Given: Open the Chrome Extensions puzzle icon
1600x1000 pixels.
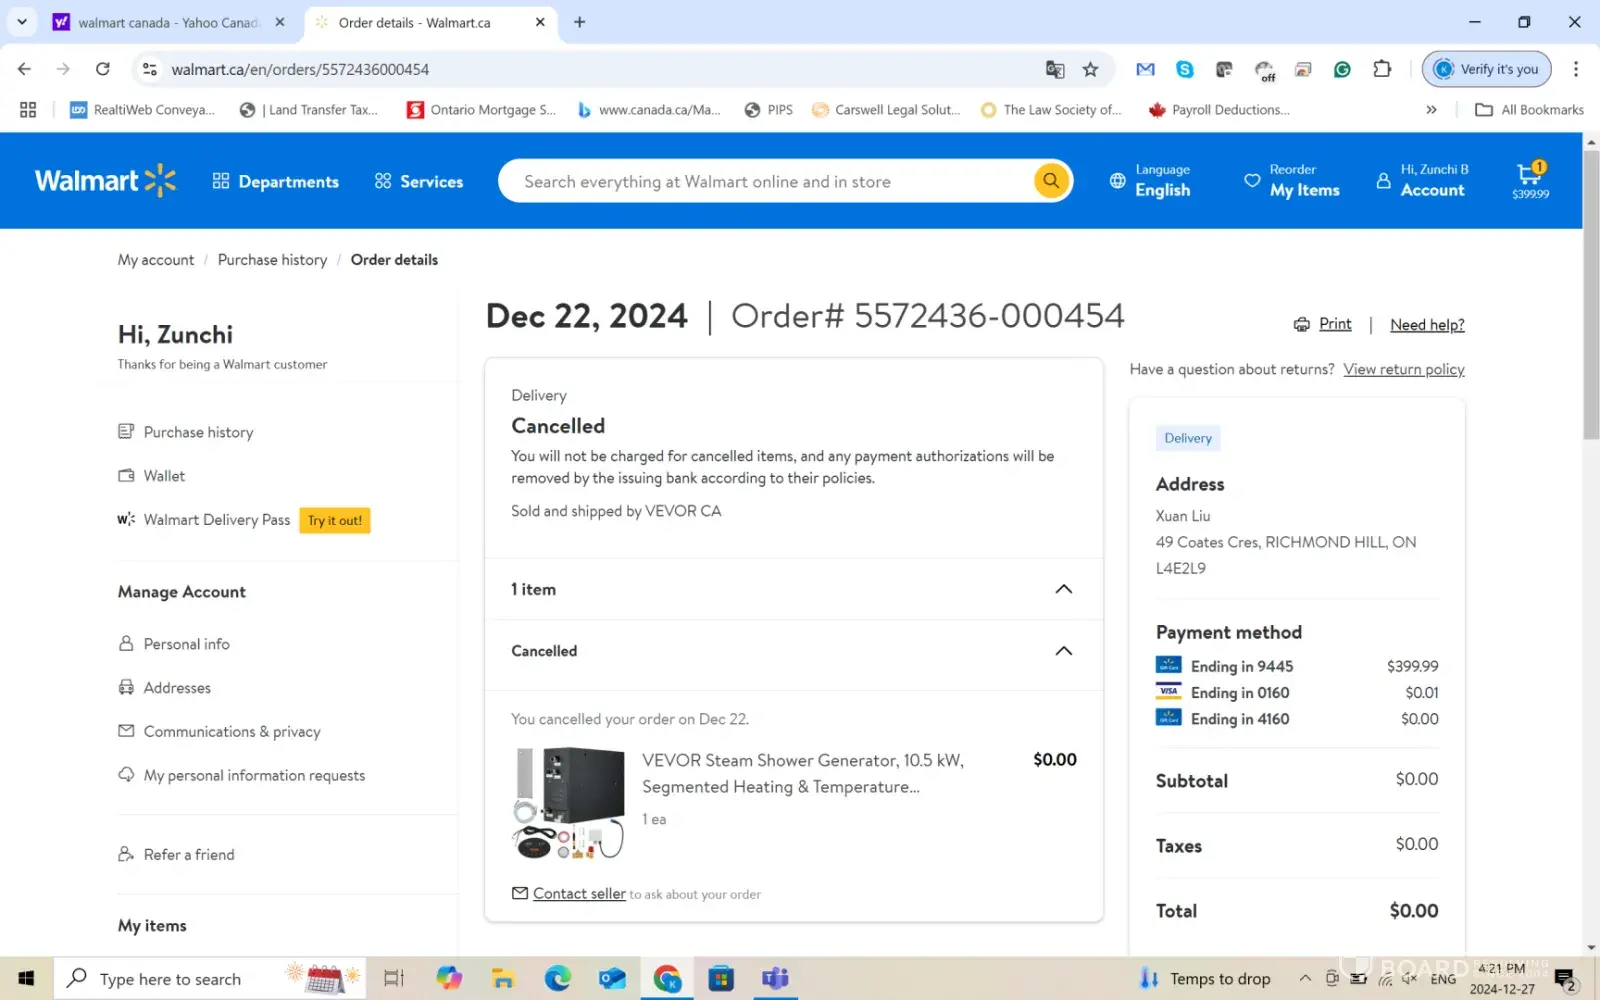Looking at the screenshot, I should pos(1382,69).
